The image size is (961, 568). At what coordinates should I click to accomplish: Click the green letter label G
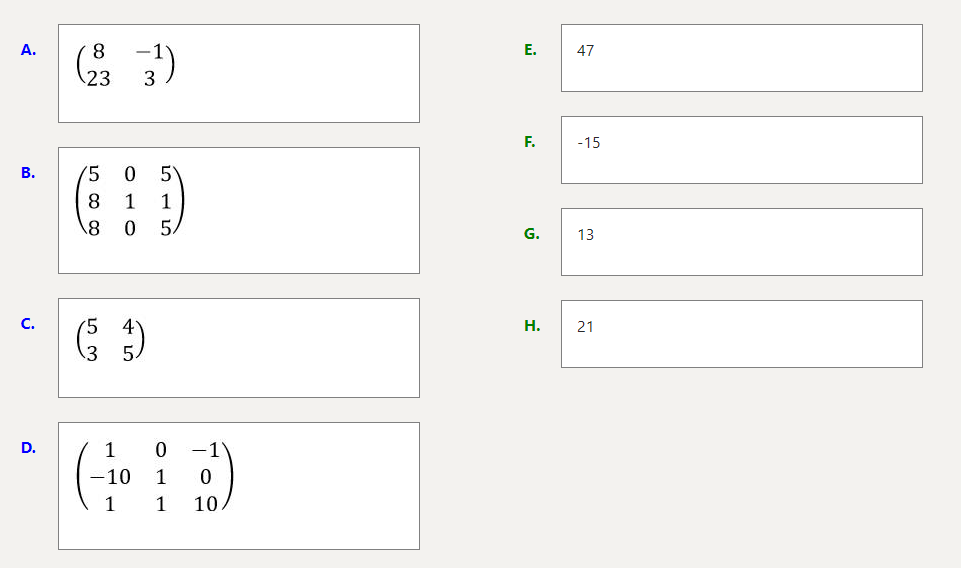[x=531, y=234]
